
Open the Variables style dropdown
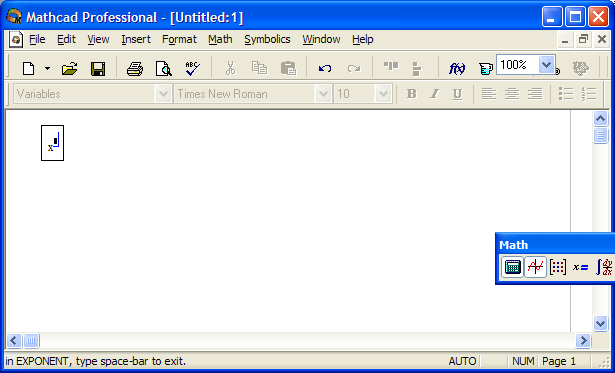click(x=163, y=94)
